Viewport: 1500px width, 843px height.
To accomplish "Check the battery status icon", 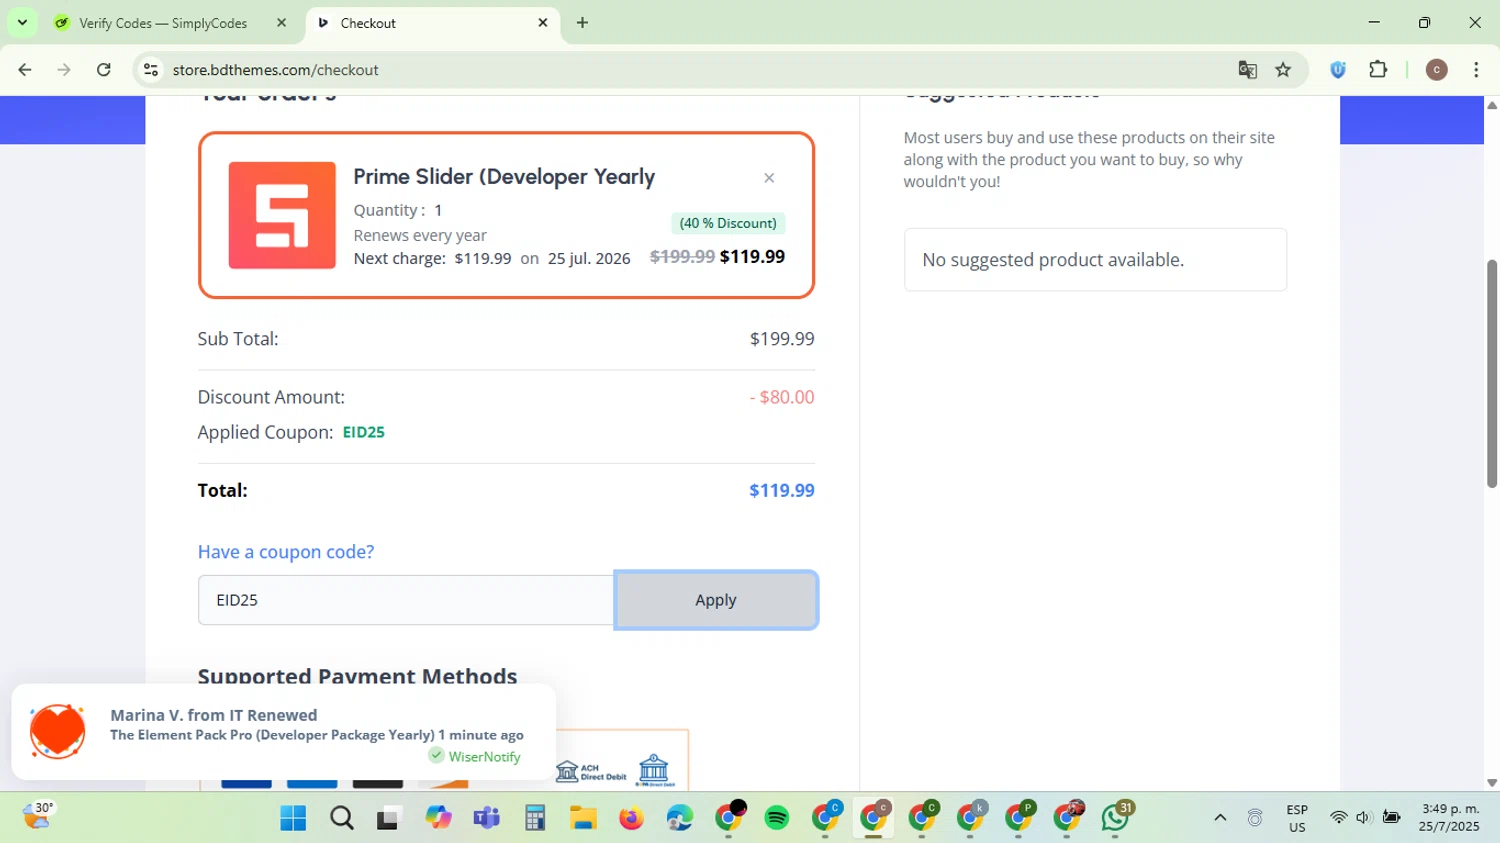I will 1391,818.
